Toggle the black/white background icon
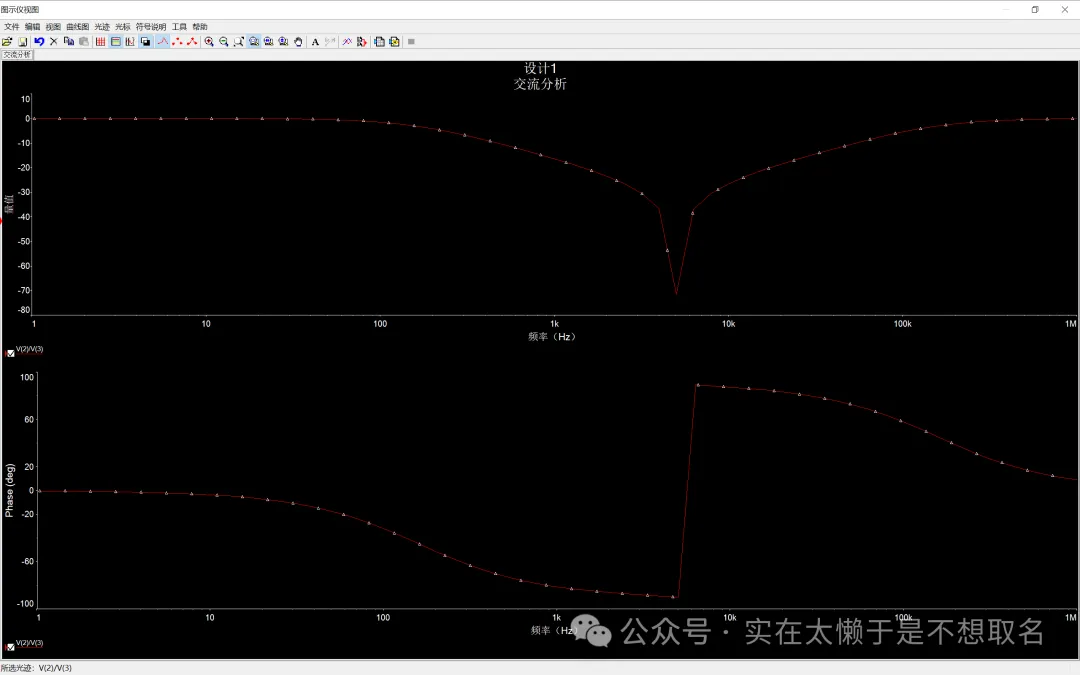 (x=146, y=42)
